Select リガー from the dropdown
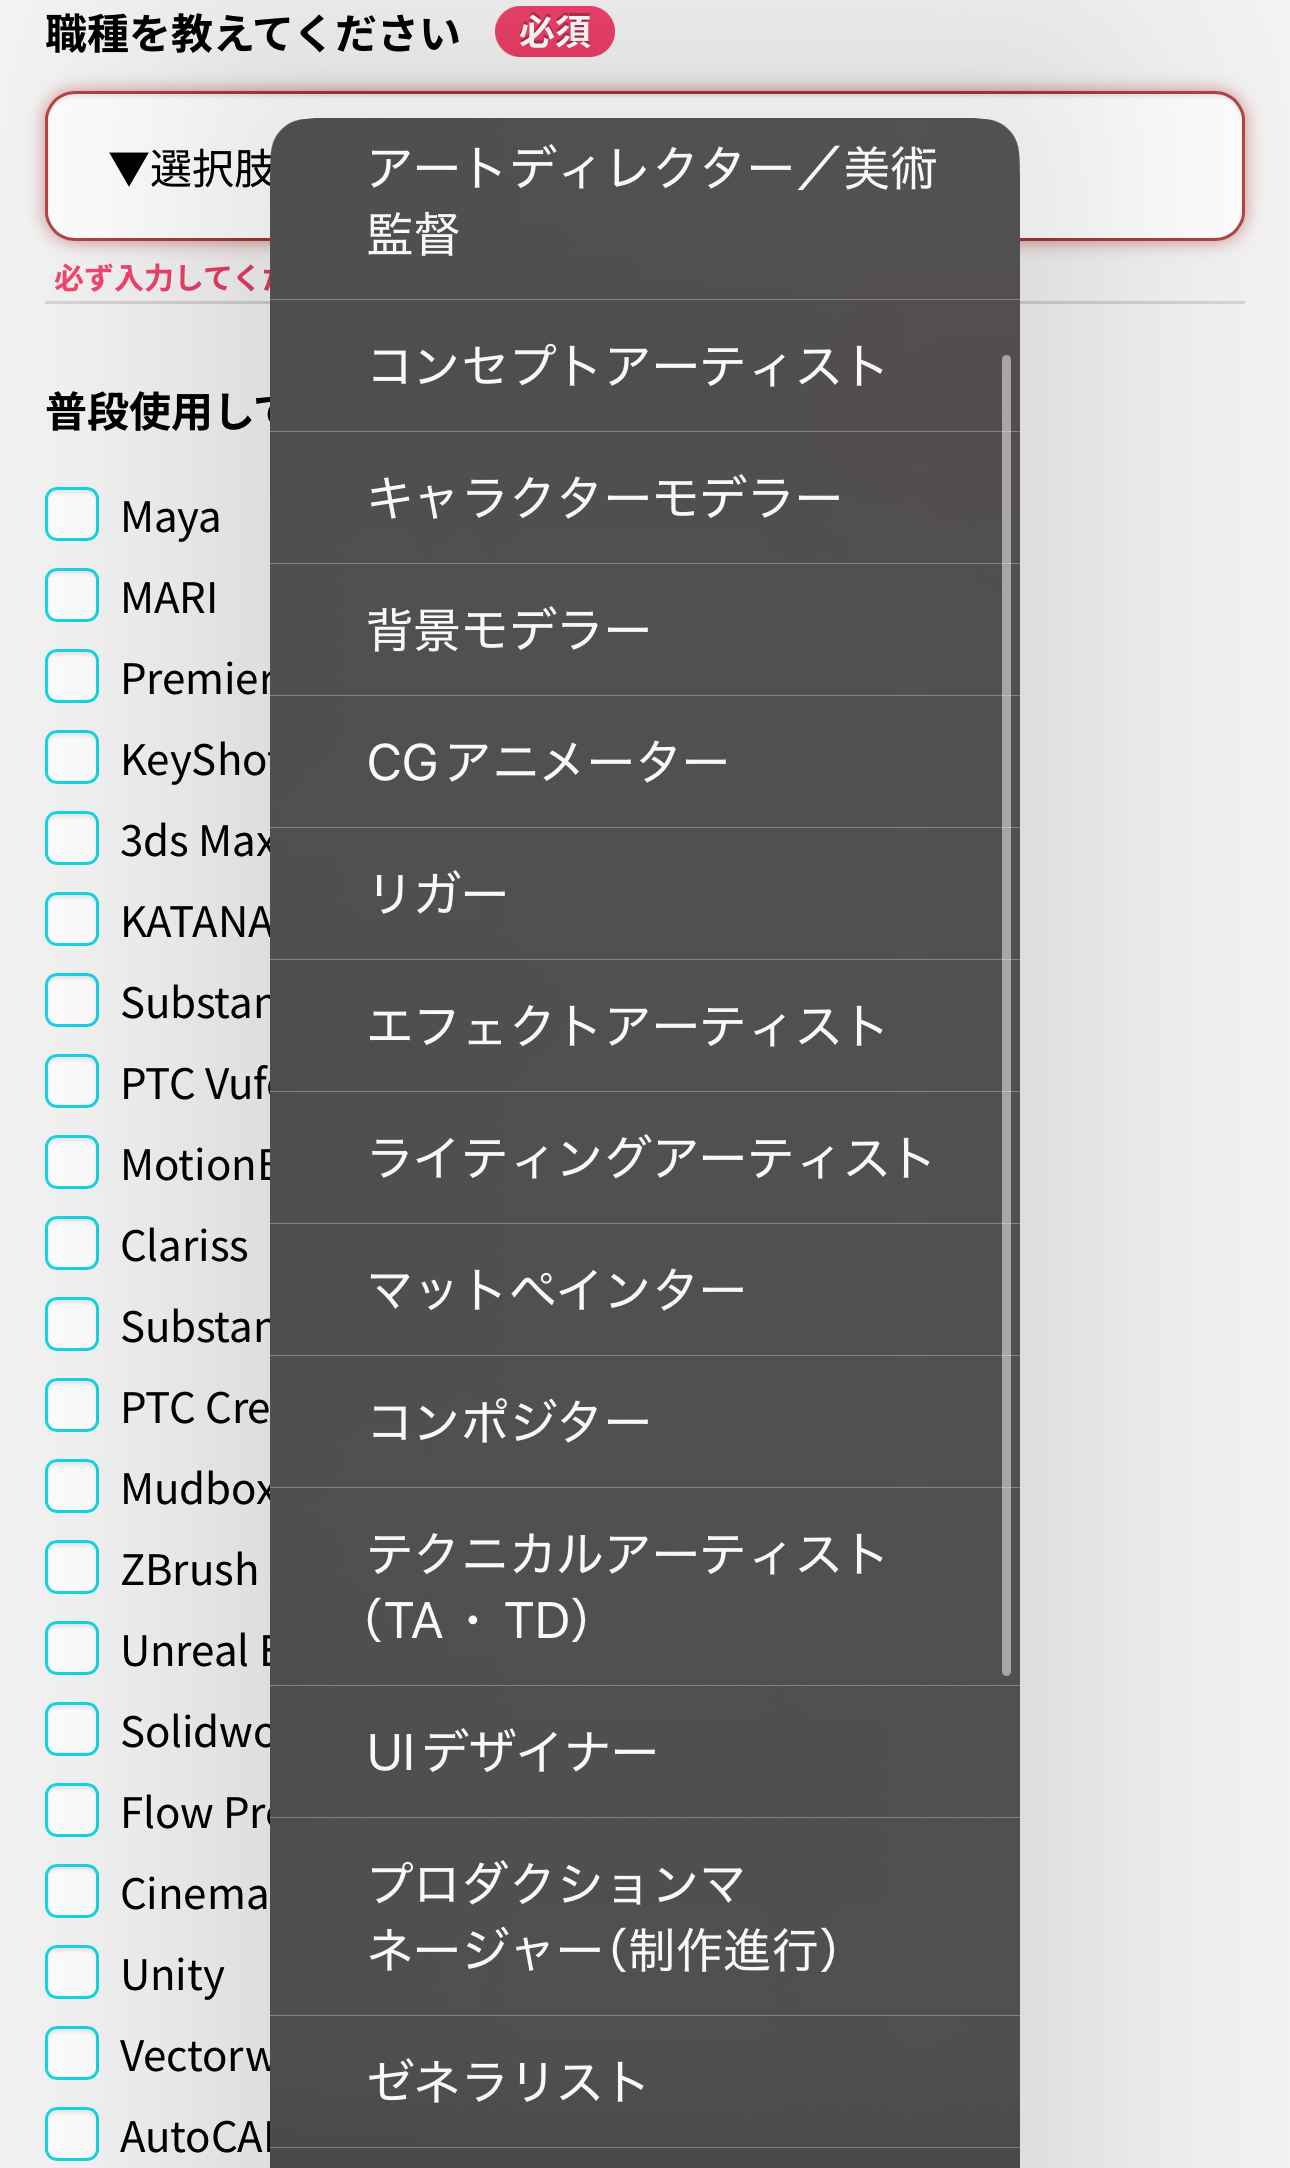Image resolution: width=1290 pixels, height=2168 pixels. pos(644,894)
